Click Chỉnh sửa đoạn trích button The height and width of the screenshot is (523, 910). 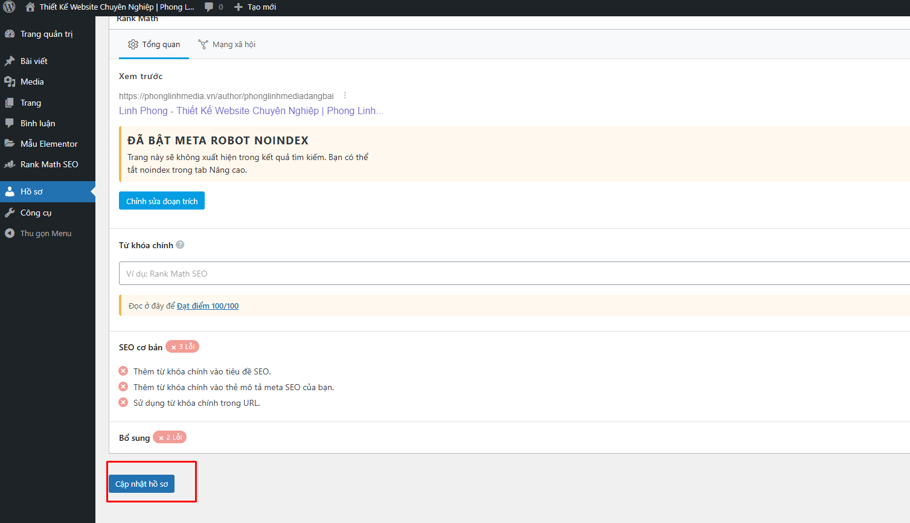click(162, 201)
